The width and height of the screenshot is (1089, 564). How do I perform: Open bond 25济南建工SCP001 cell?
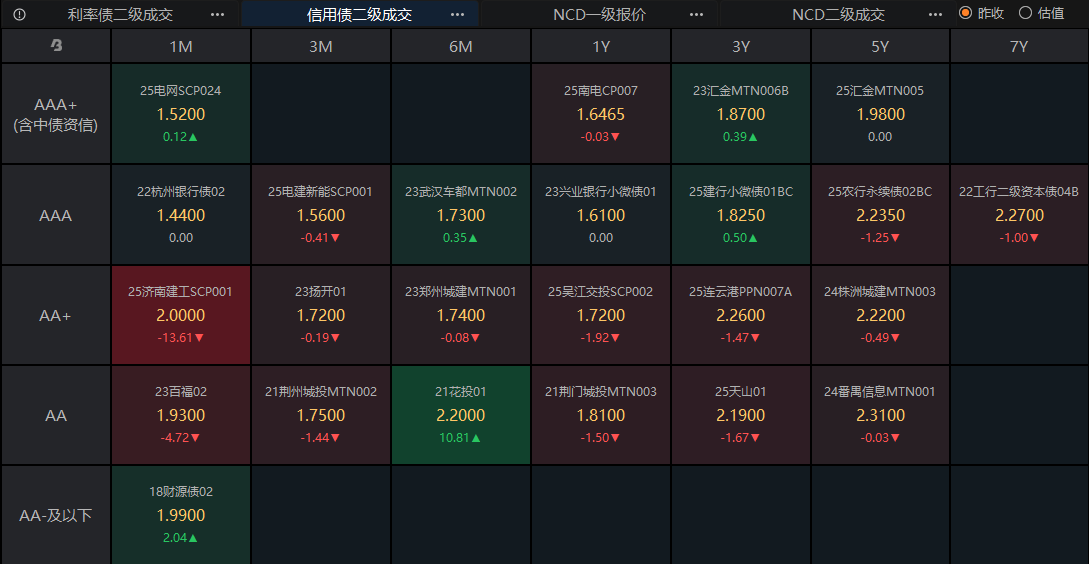181,315
